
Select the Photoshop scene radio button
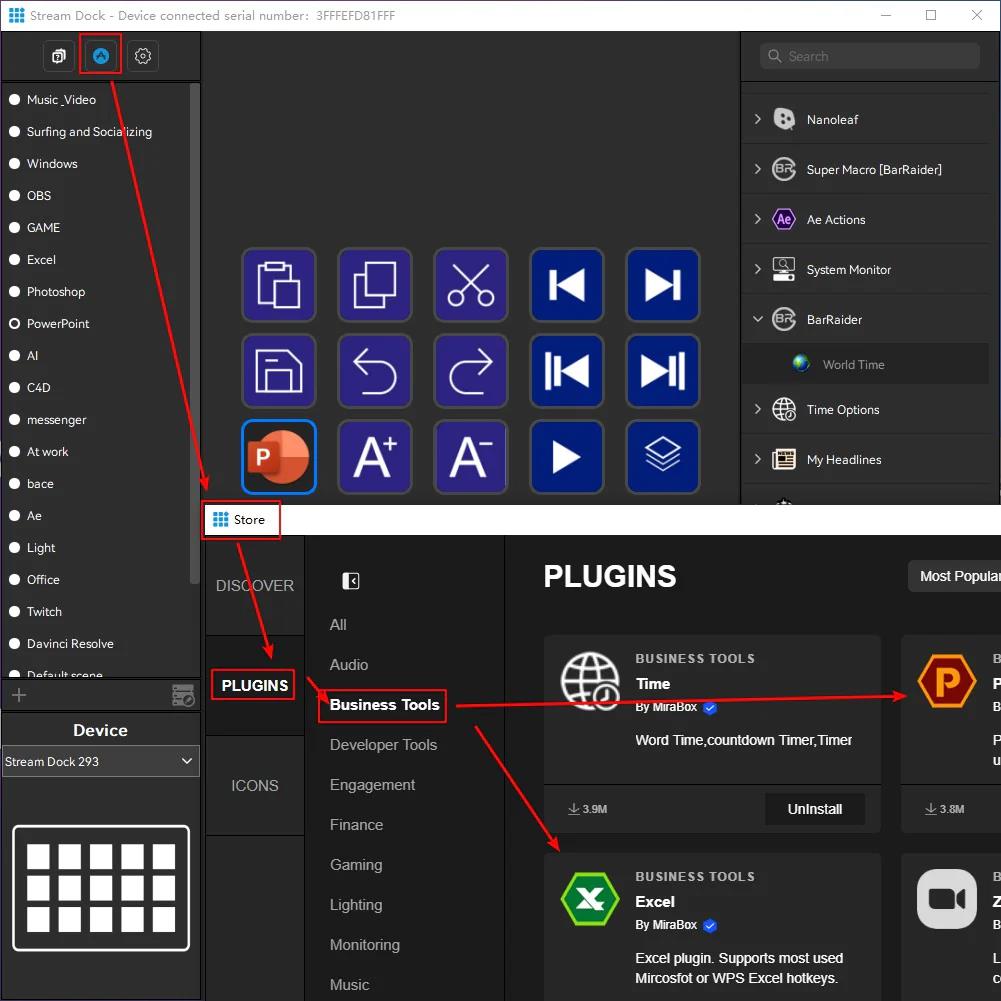(15, 292)
